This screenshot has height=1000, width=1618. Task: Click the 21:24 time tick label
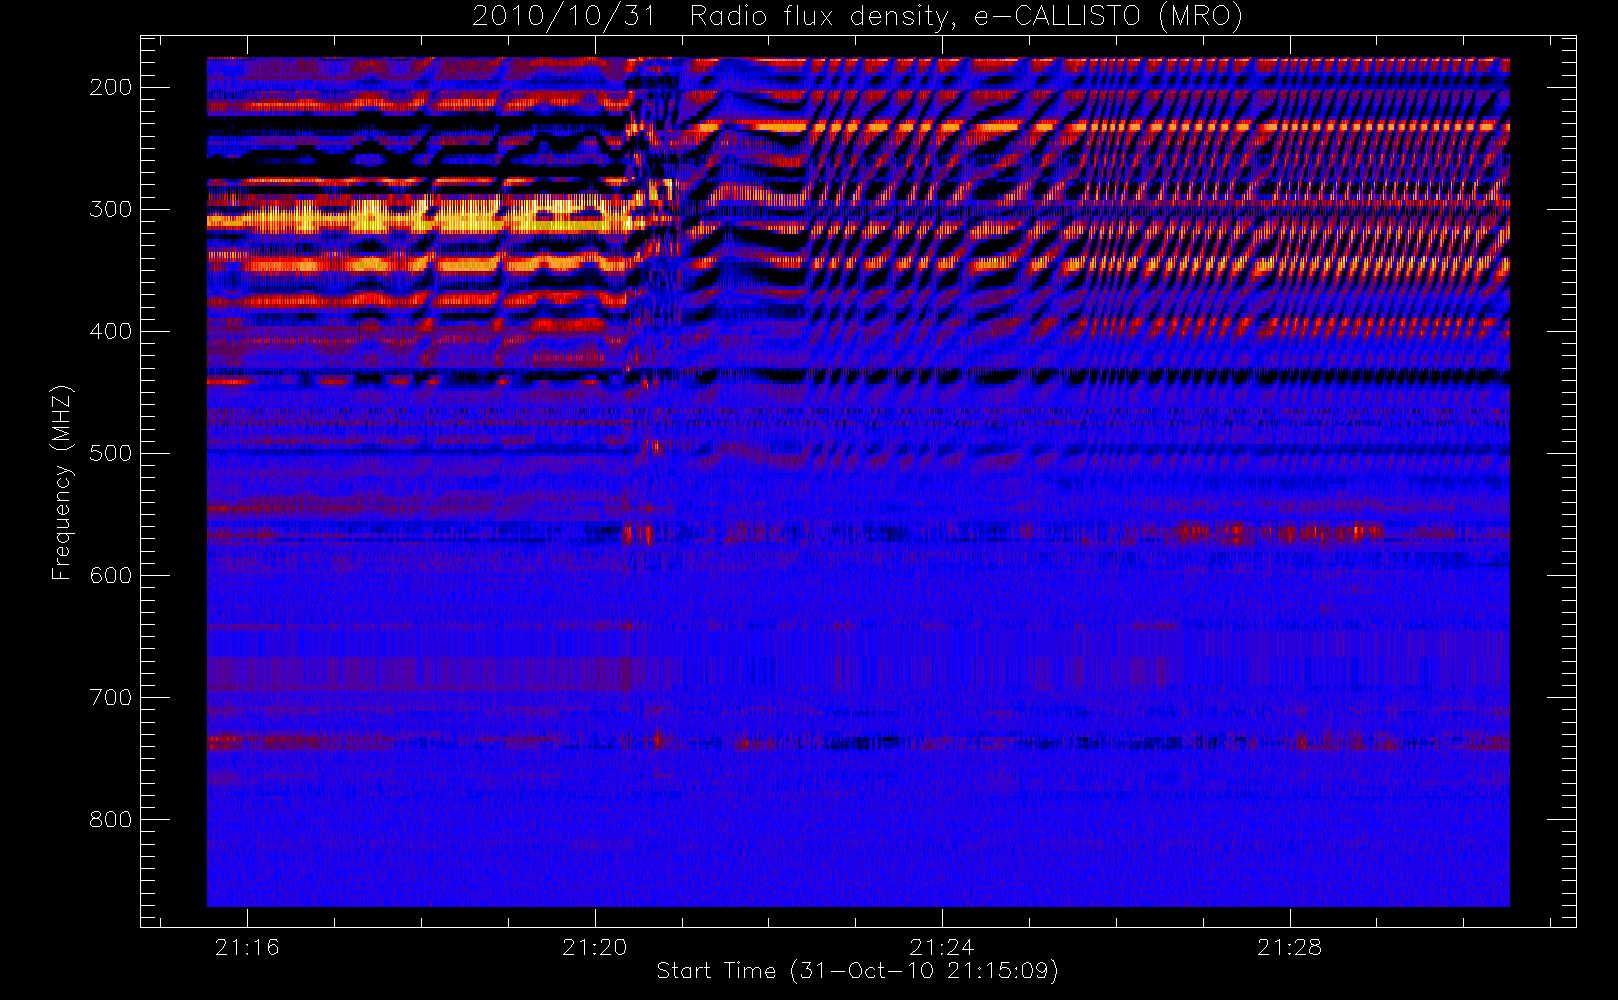[x=942, y=947]
